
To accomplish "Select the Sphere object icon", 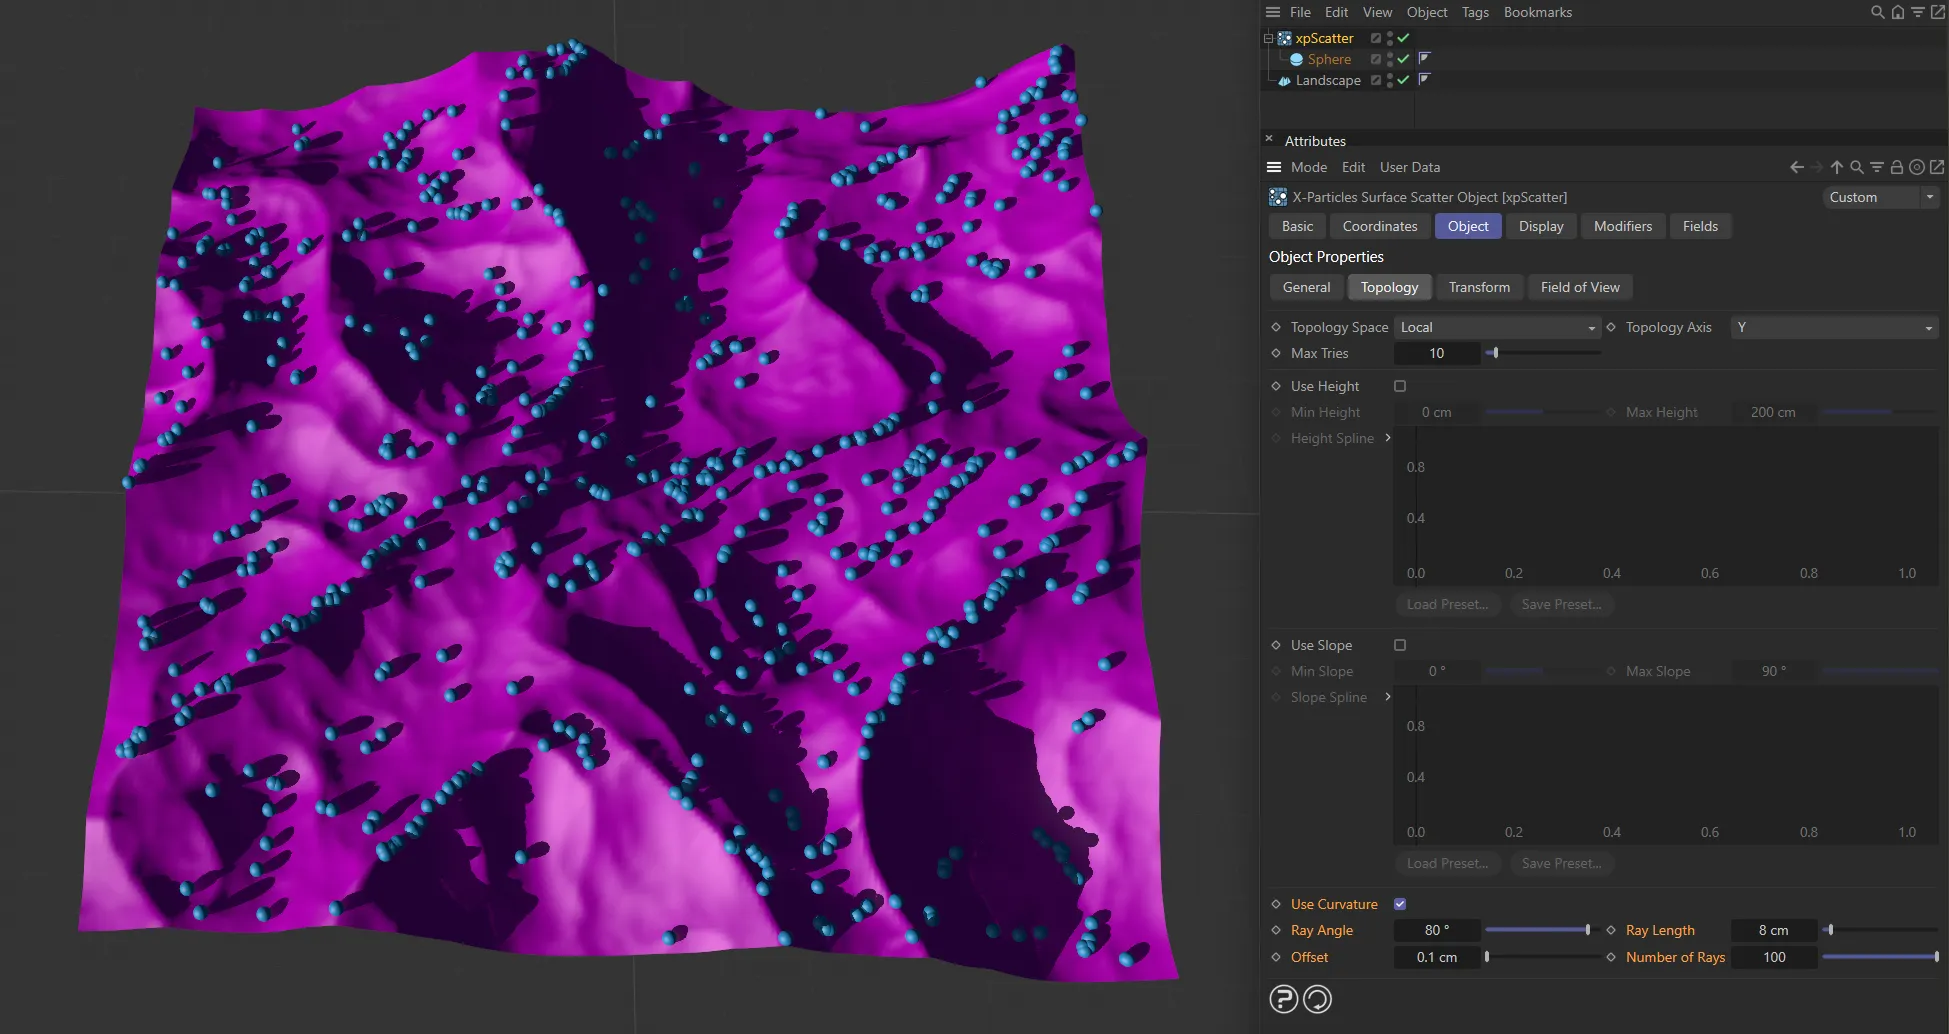I will point(1297,59).
